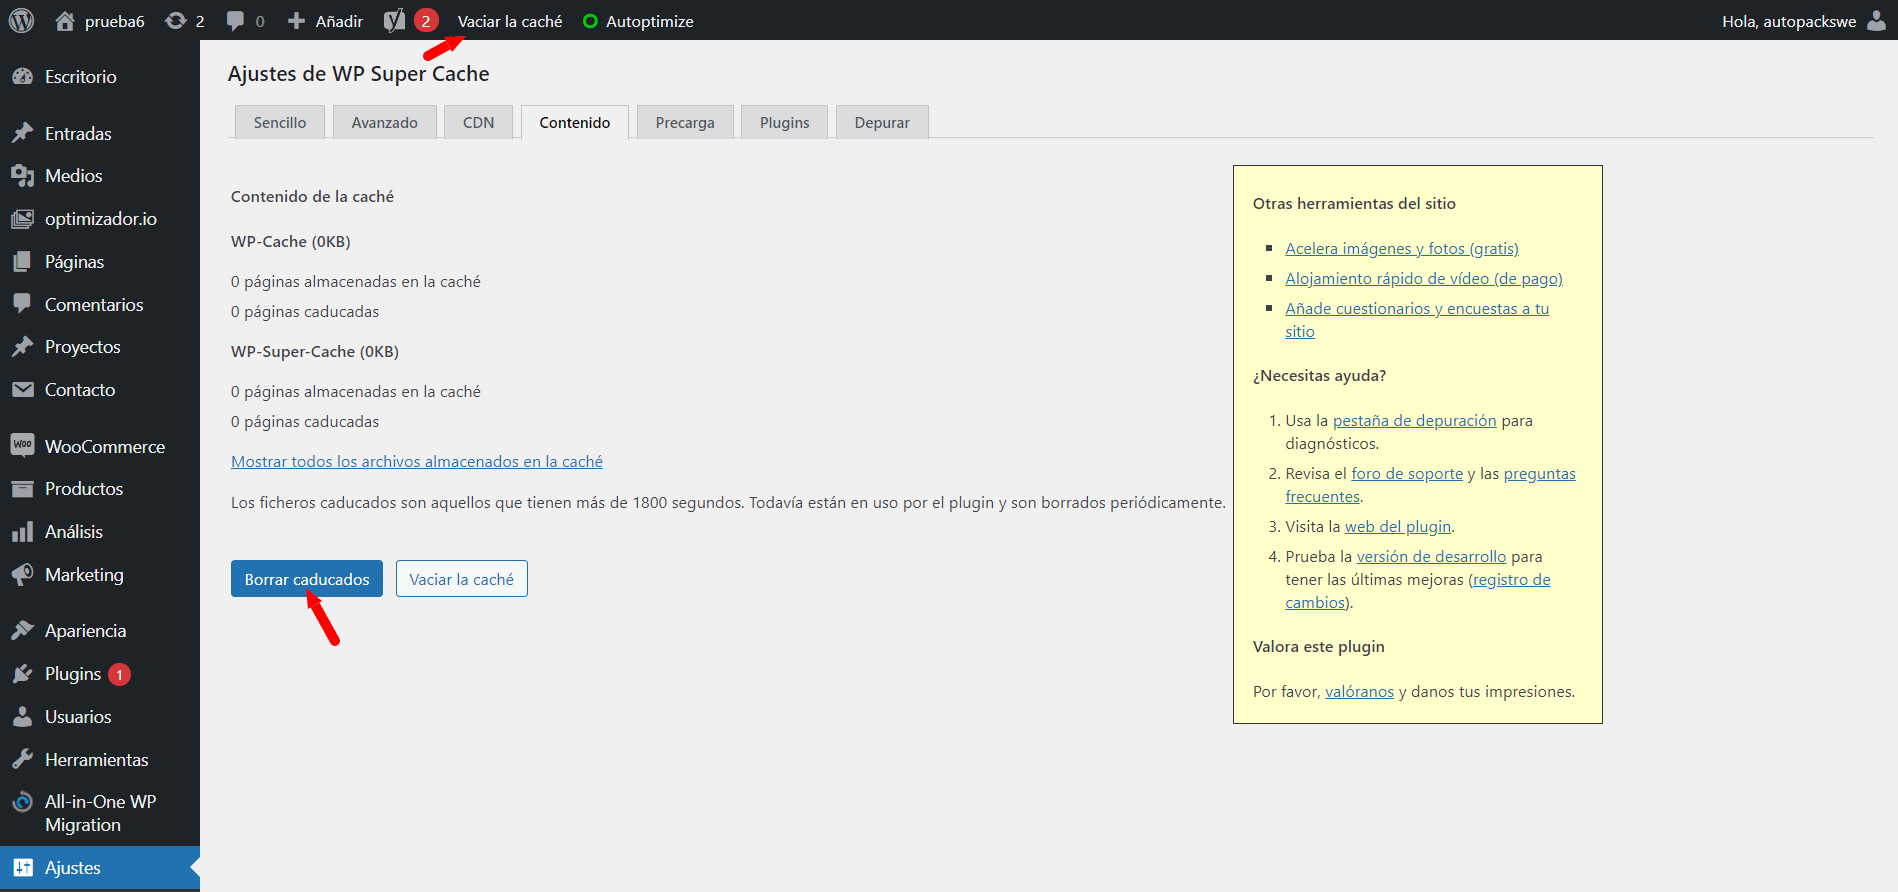Open Mostrar todos los archivos almacenados link
Viewport: 1898px width, 892px height.
(417, 461)
